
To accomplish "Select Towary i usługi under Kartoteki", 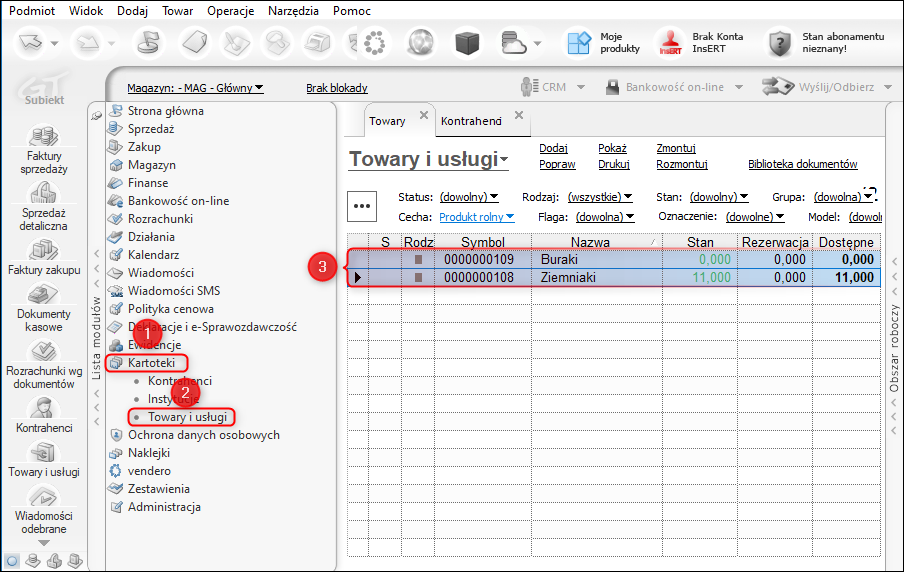I will (187, 417).
